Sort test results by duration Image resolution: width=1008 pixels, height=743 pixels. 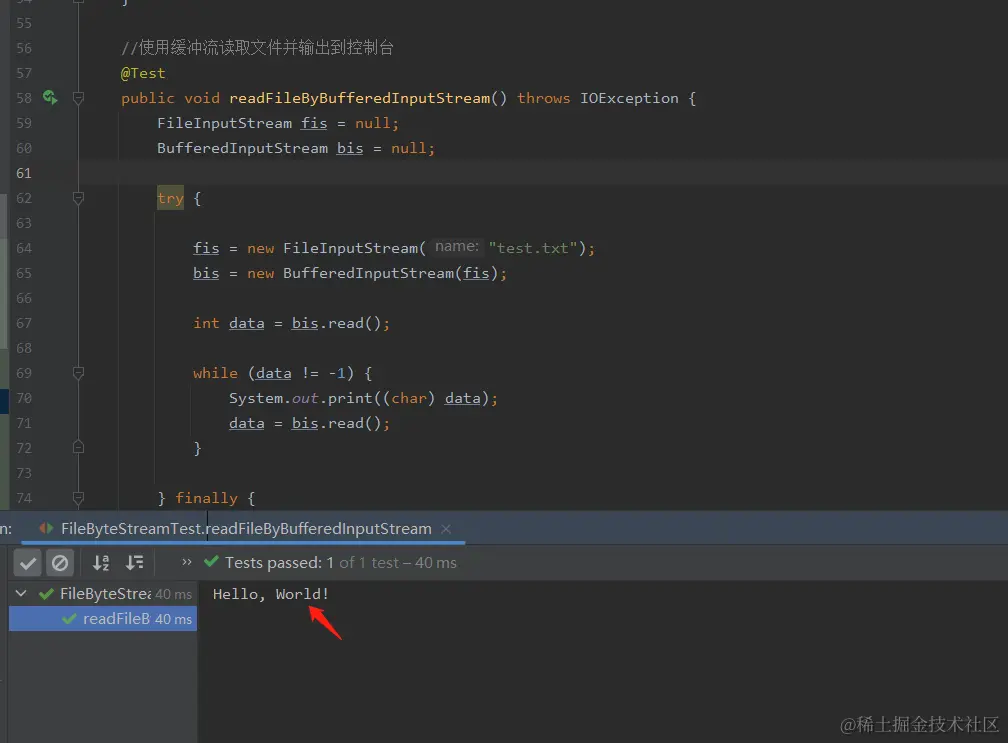click(134, 563)
